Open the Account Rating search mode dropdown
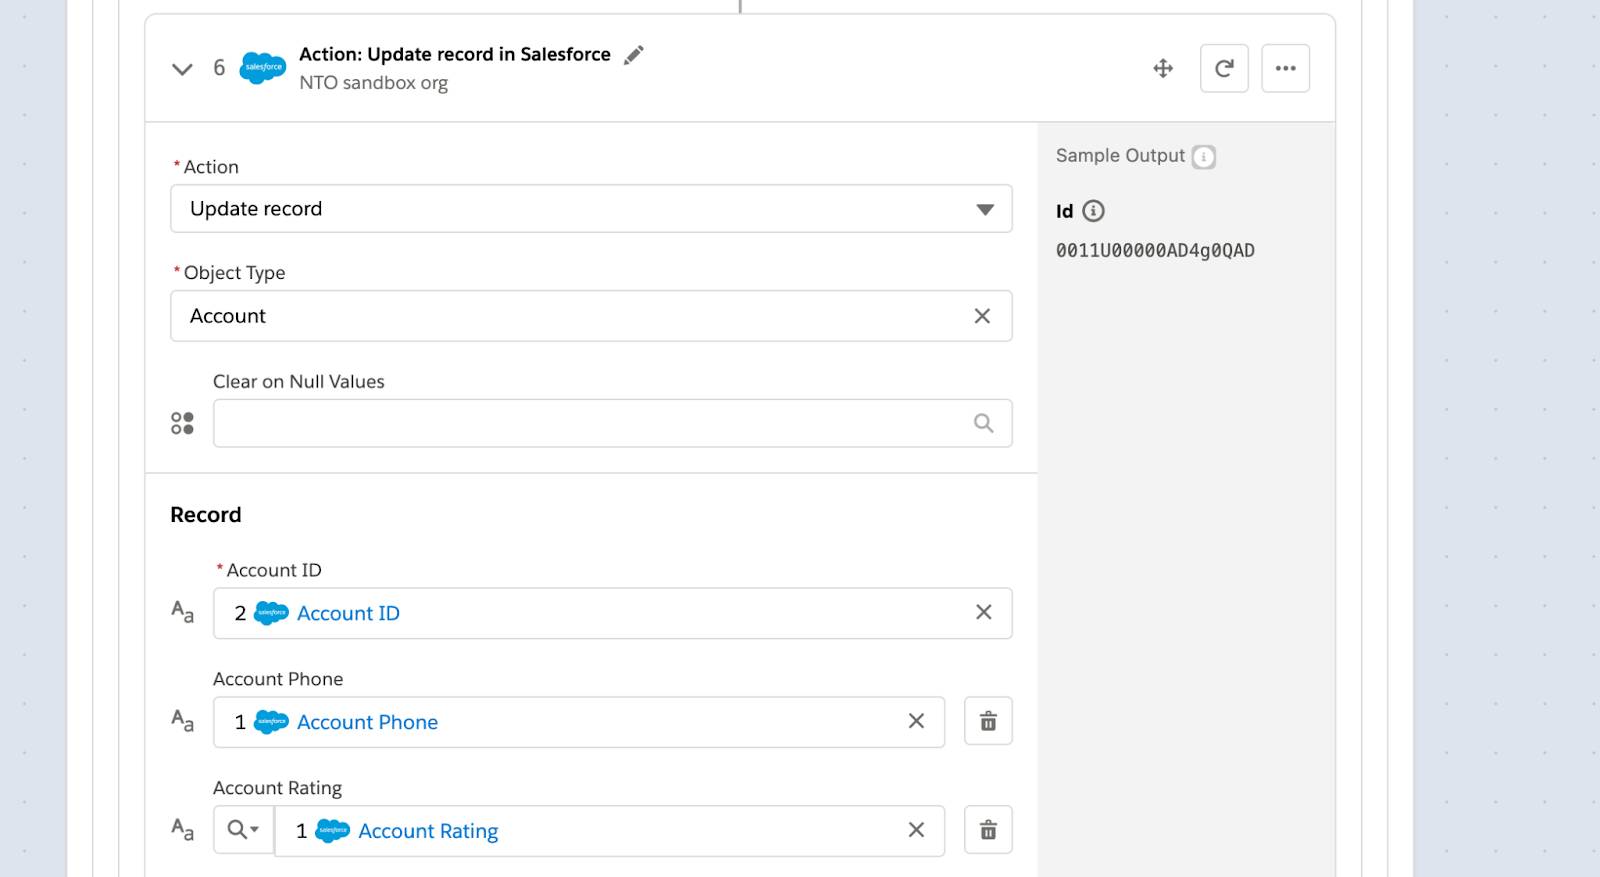Screen dimensions: 1600x877 tap(243, 830)
